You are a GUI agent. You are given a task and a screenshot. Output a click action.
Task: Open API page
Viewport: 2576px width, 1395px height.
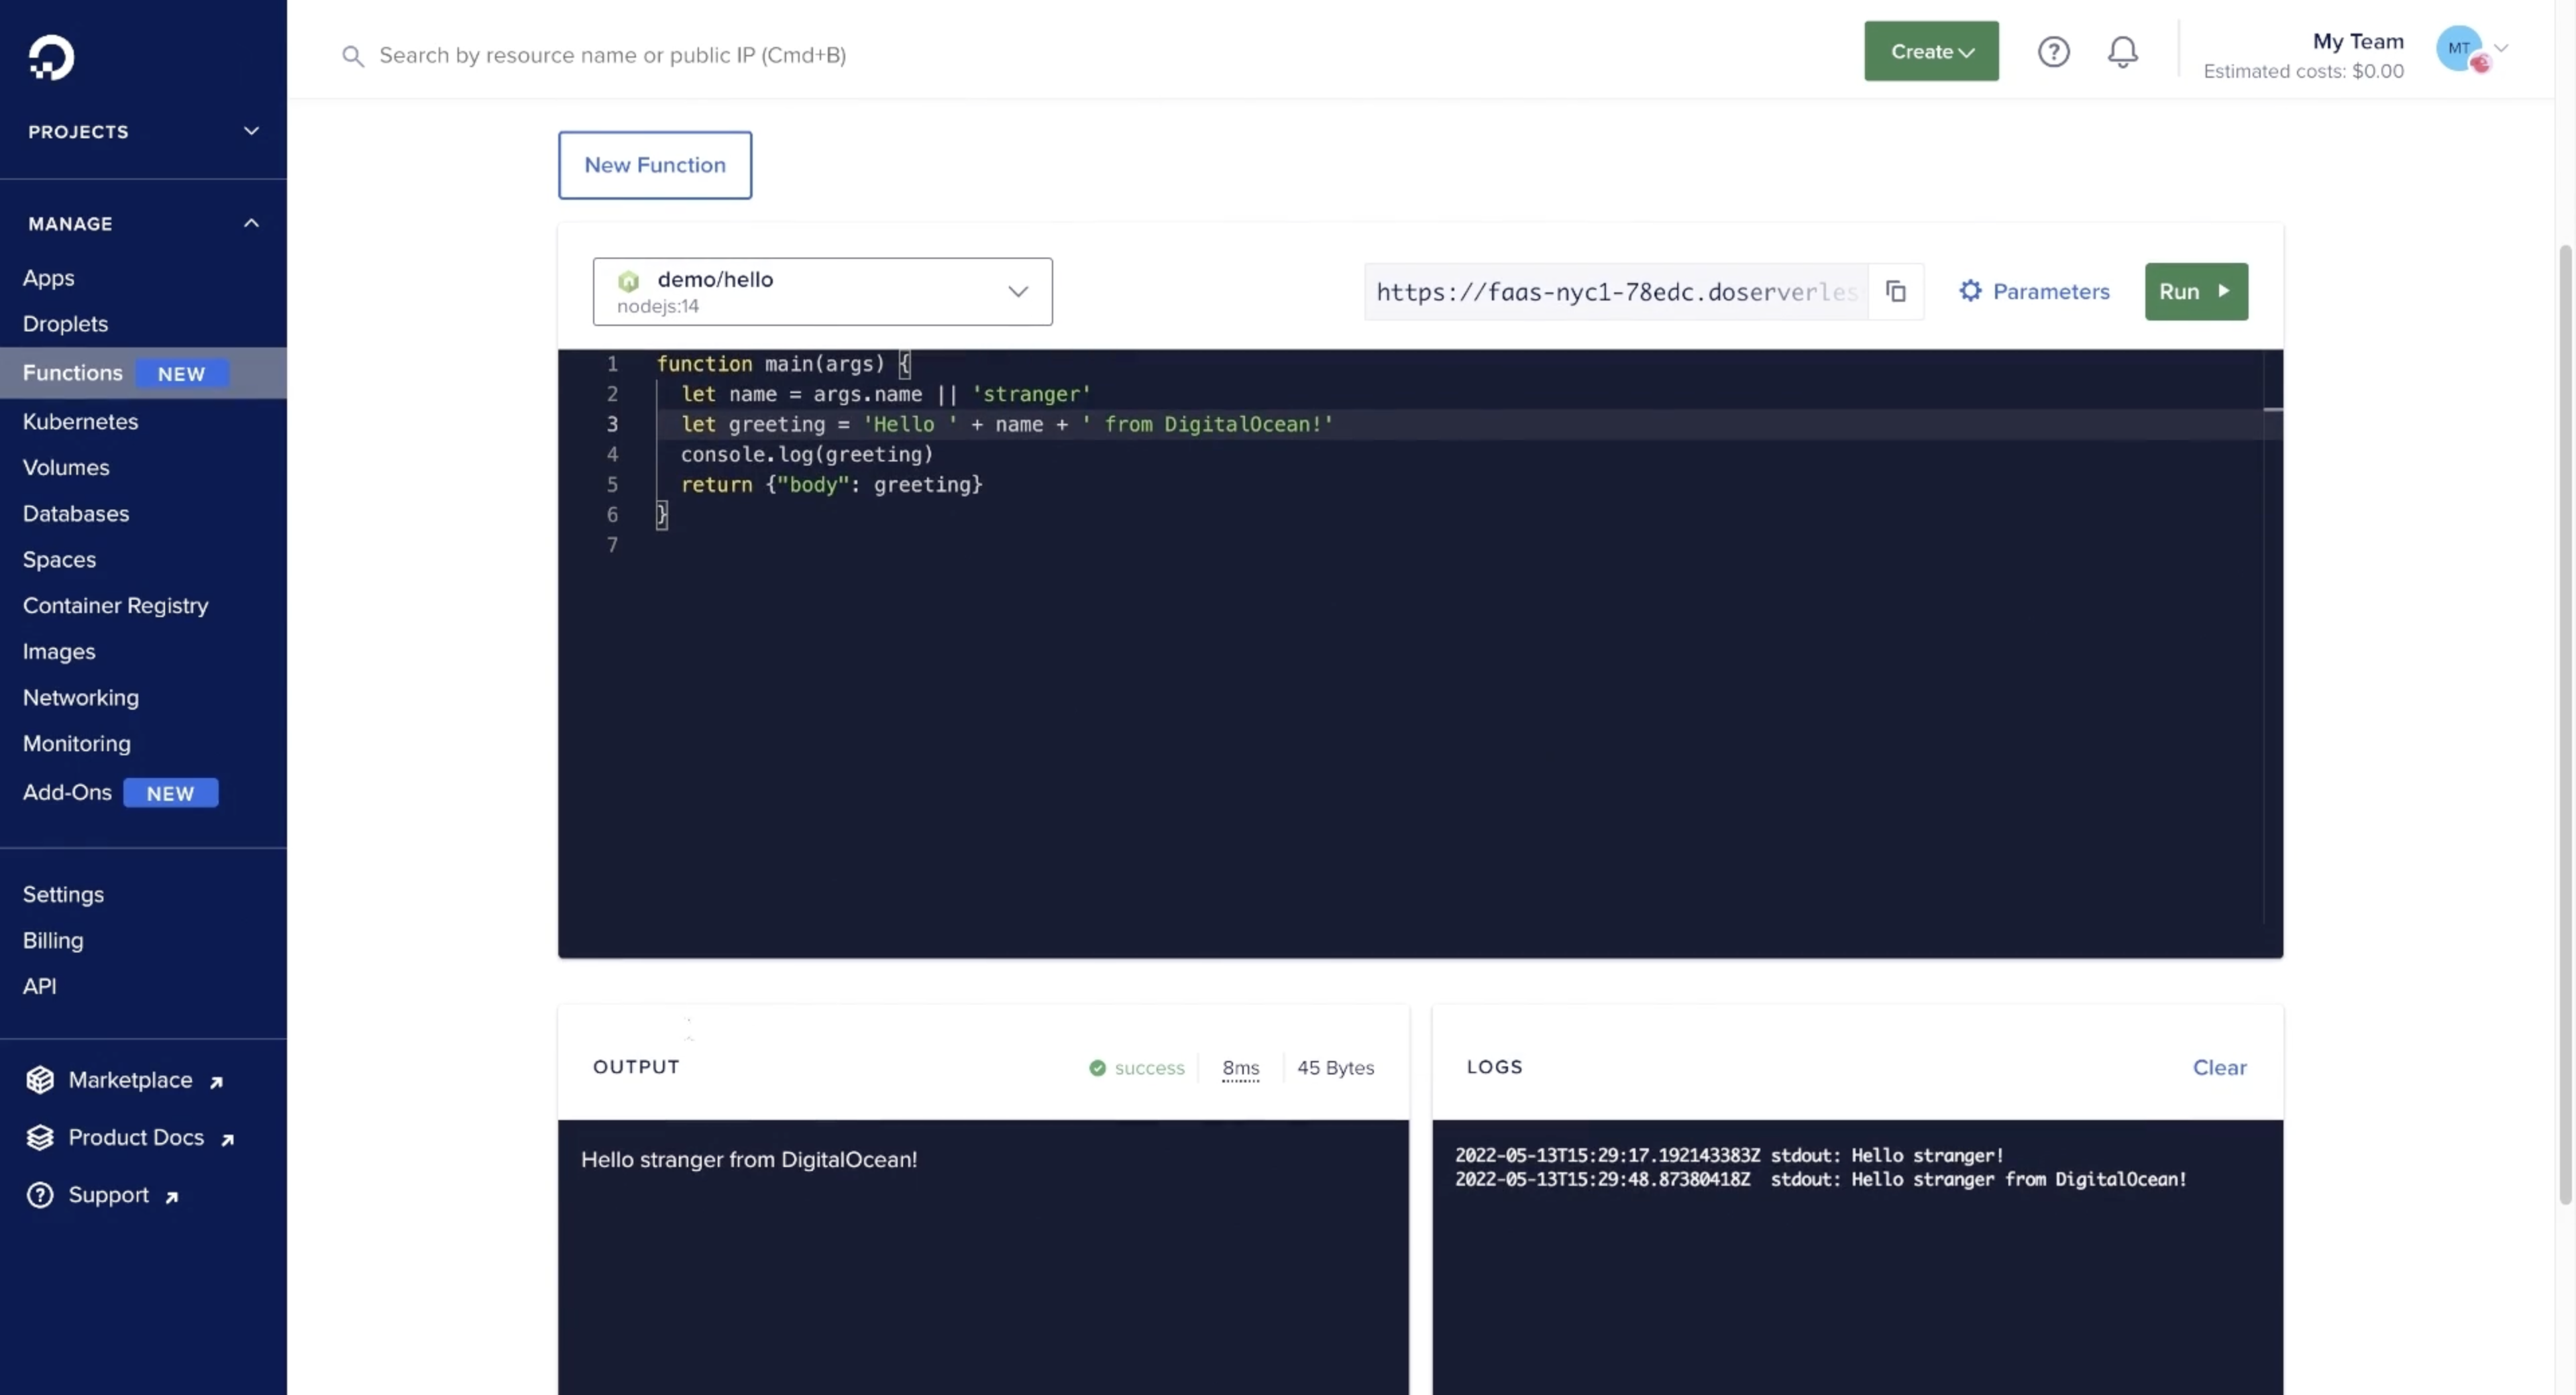point(39,987)
